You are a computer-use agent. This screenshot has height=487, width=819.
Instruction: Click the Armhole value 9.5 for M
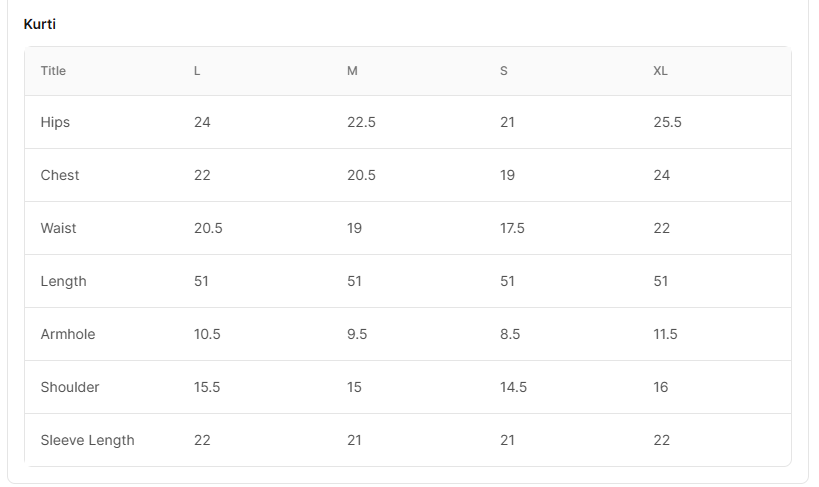click(x=357, y=334)
